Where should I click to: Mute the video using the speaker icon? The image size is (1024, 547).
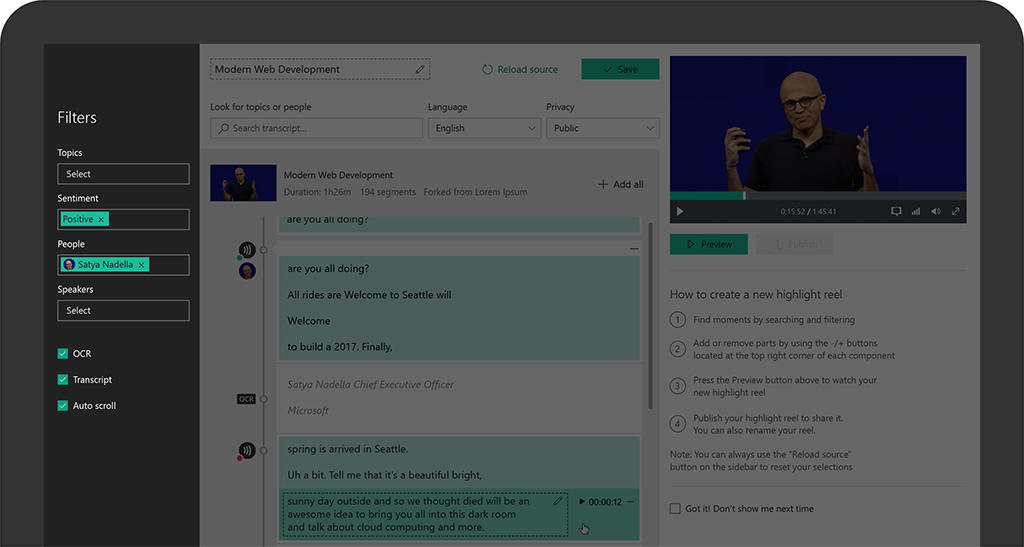(936, 211)
